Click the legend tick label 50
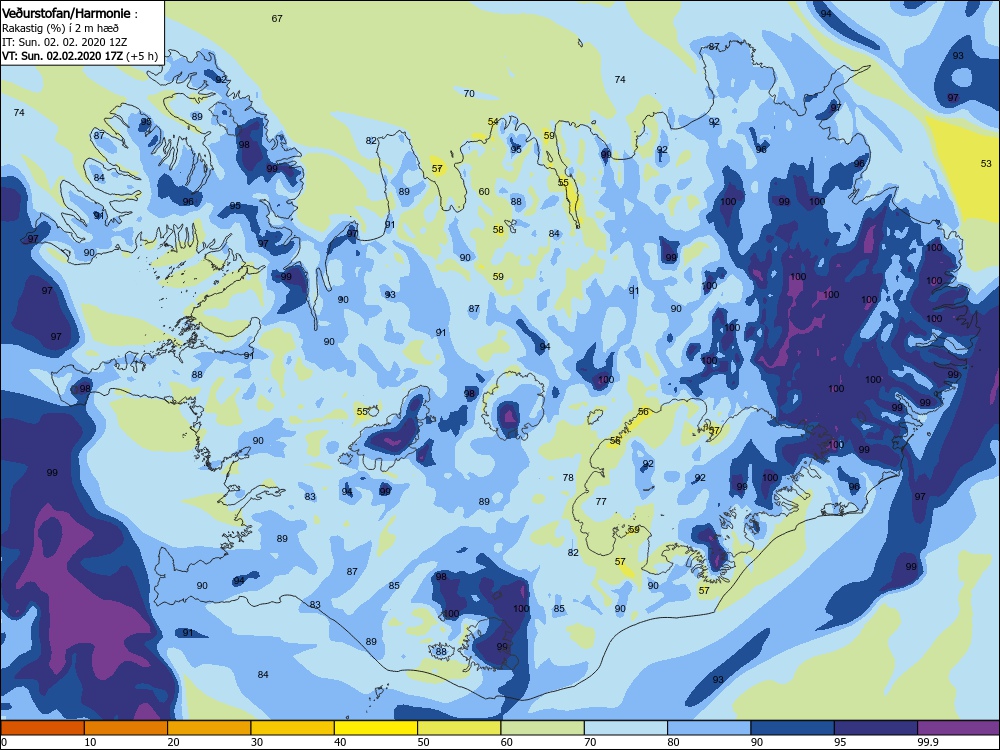This screenshot has width=1000, height=750. (x=423, y=742)
